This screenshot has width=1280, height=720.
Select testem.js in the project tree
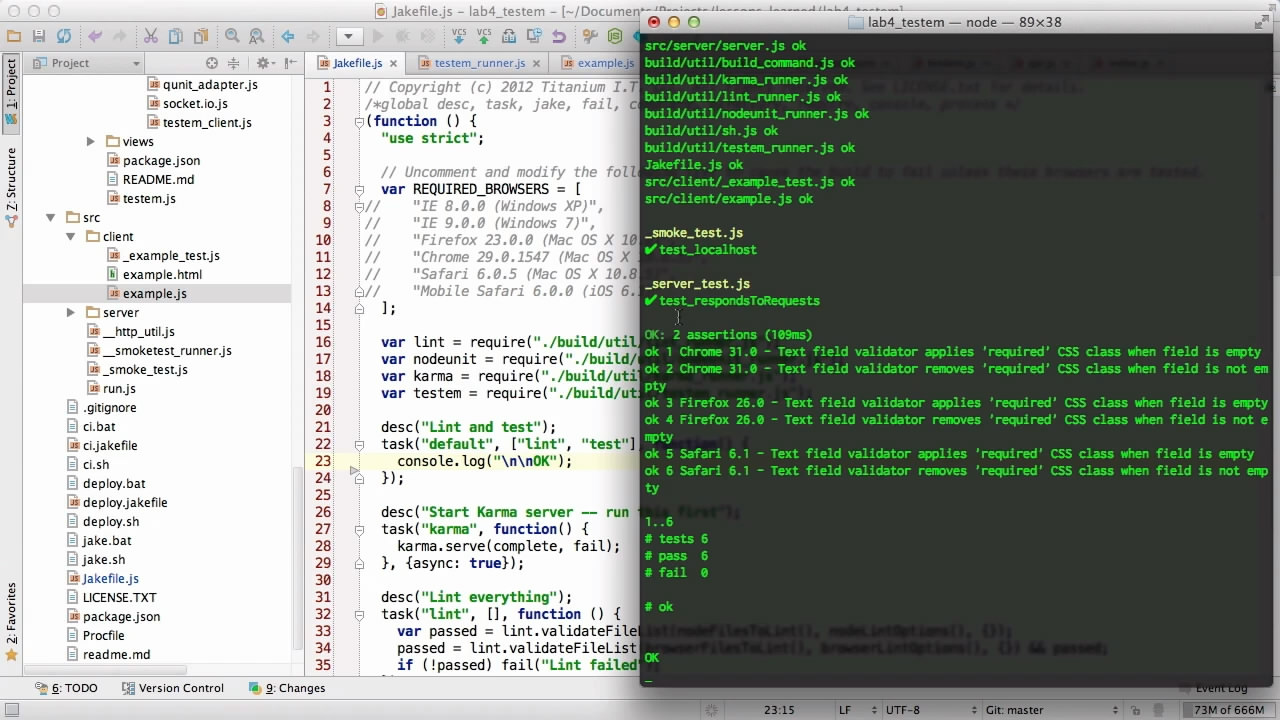click(149, 199)
